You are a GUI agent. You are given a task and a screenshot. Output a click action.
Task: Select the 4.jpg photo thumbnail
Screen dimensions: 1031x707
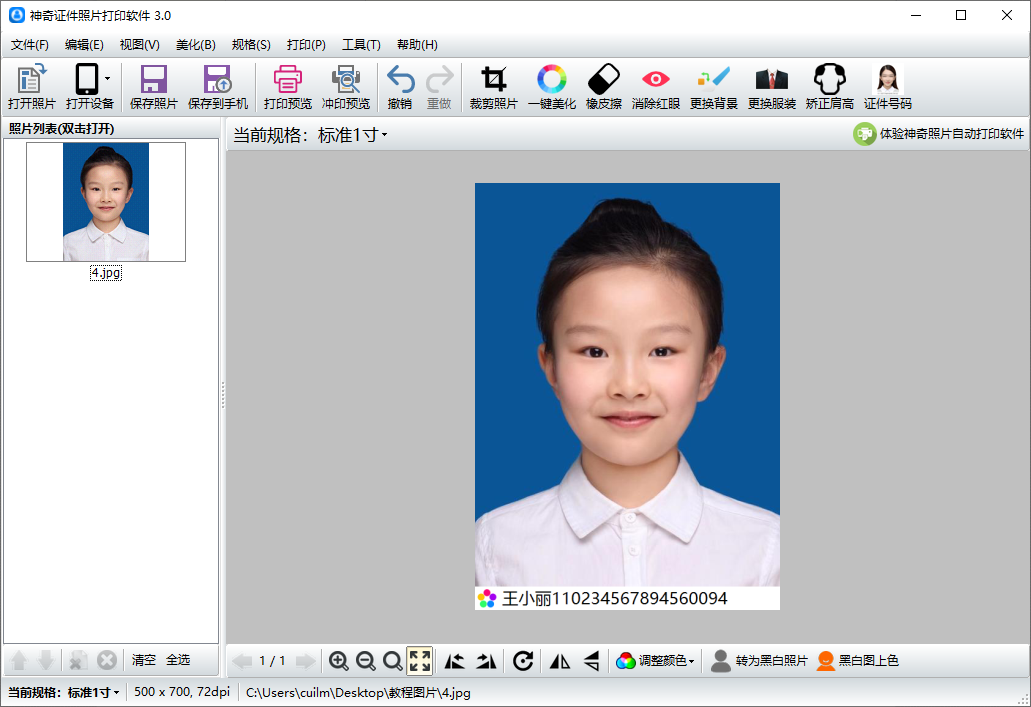coord(106,203)
